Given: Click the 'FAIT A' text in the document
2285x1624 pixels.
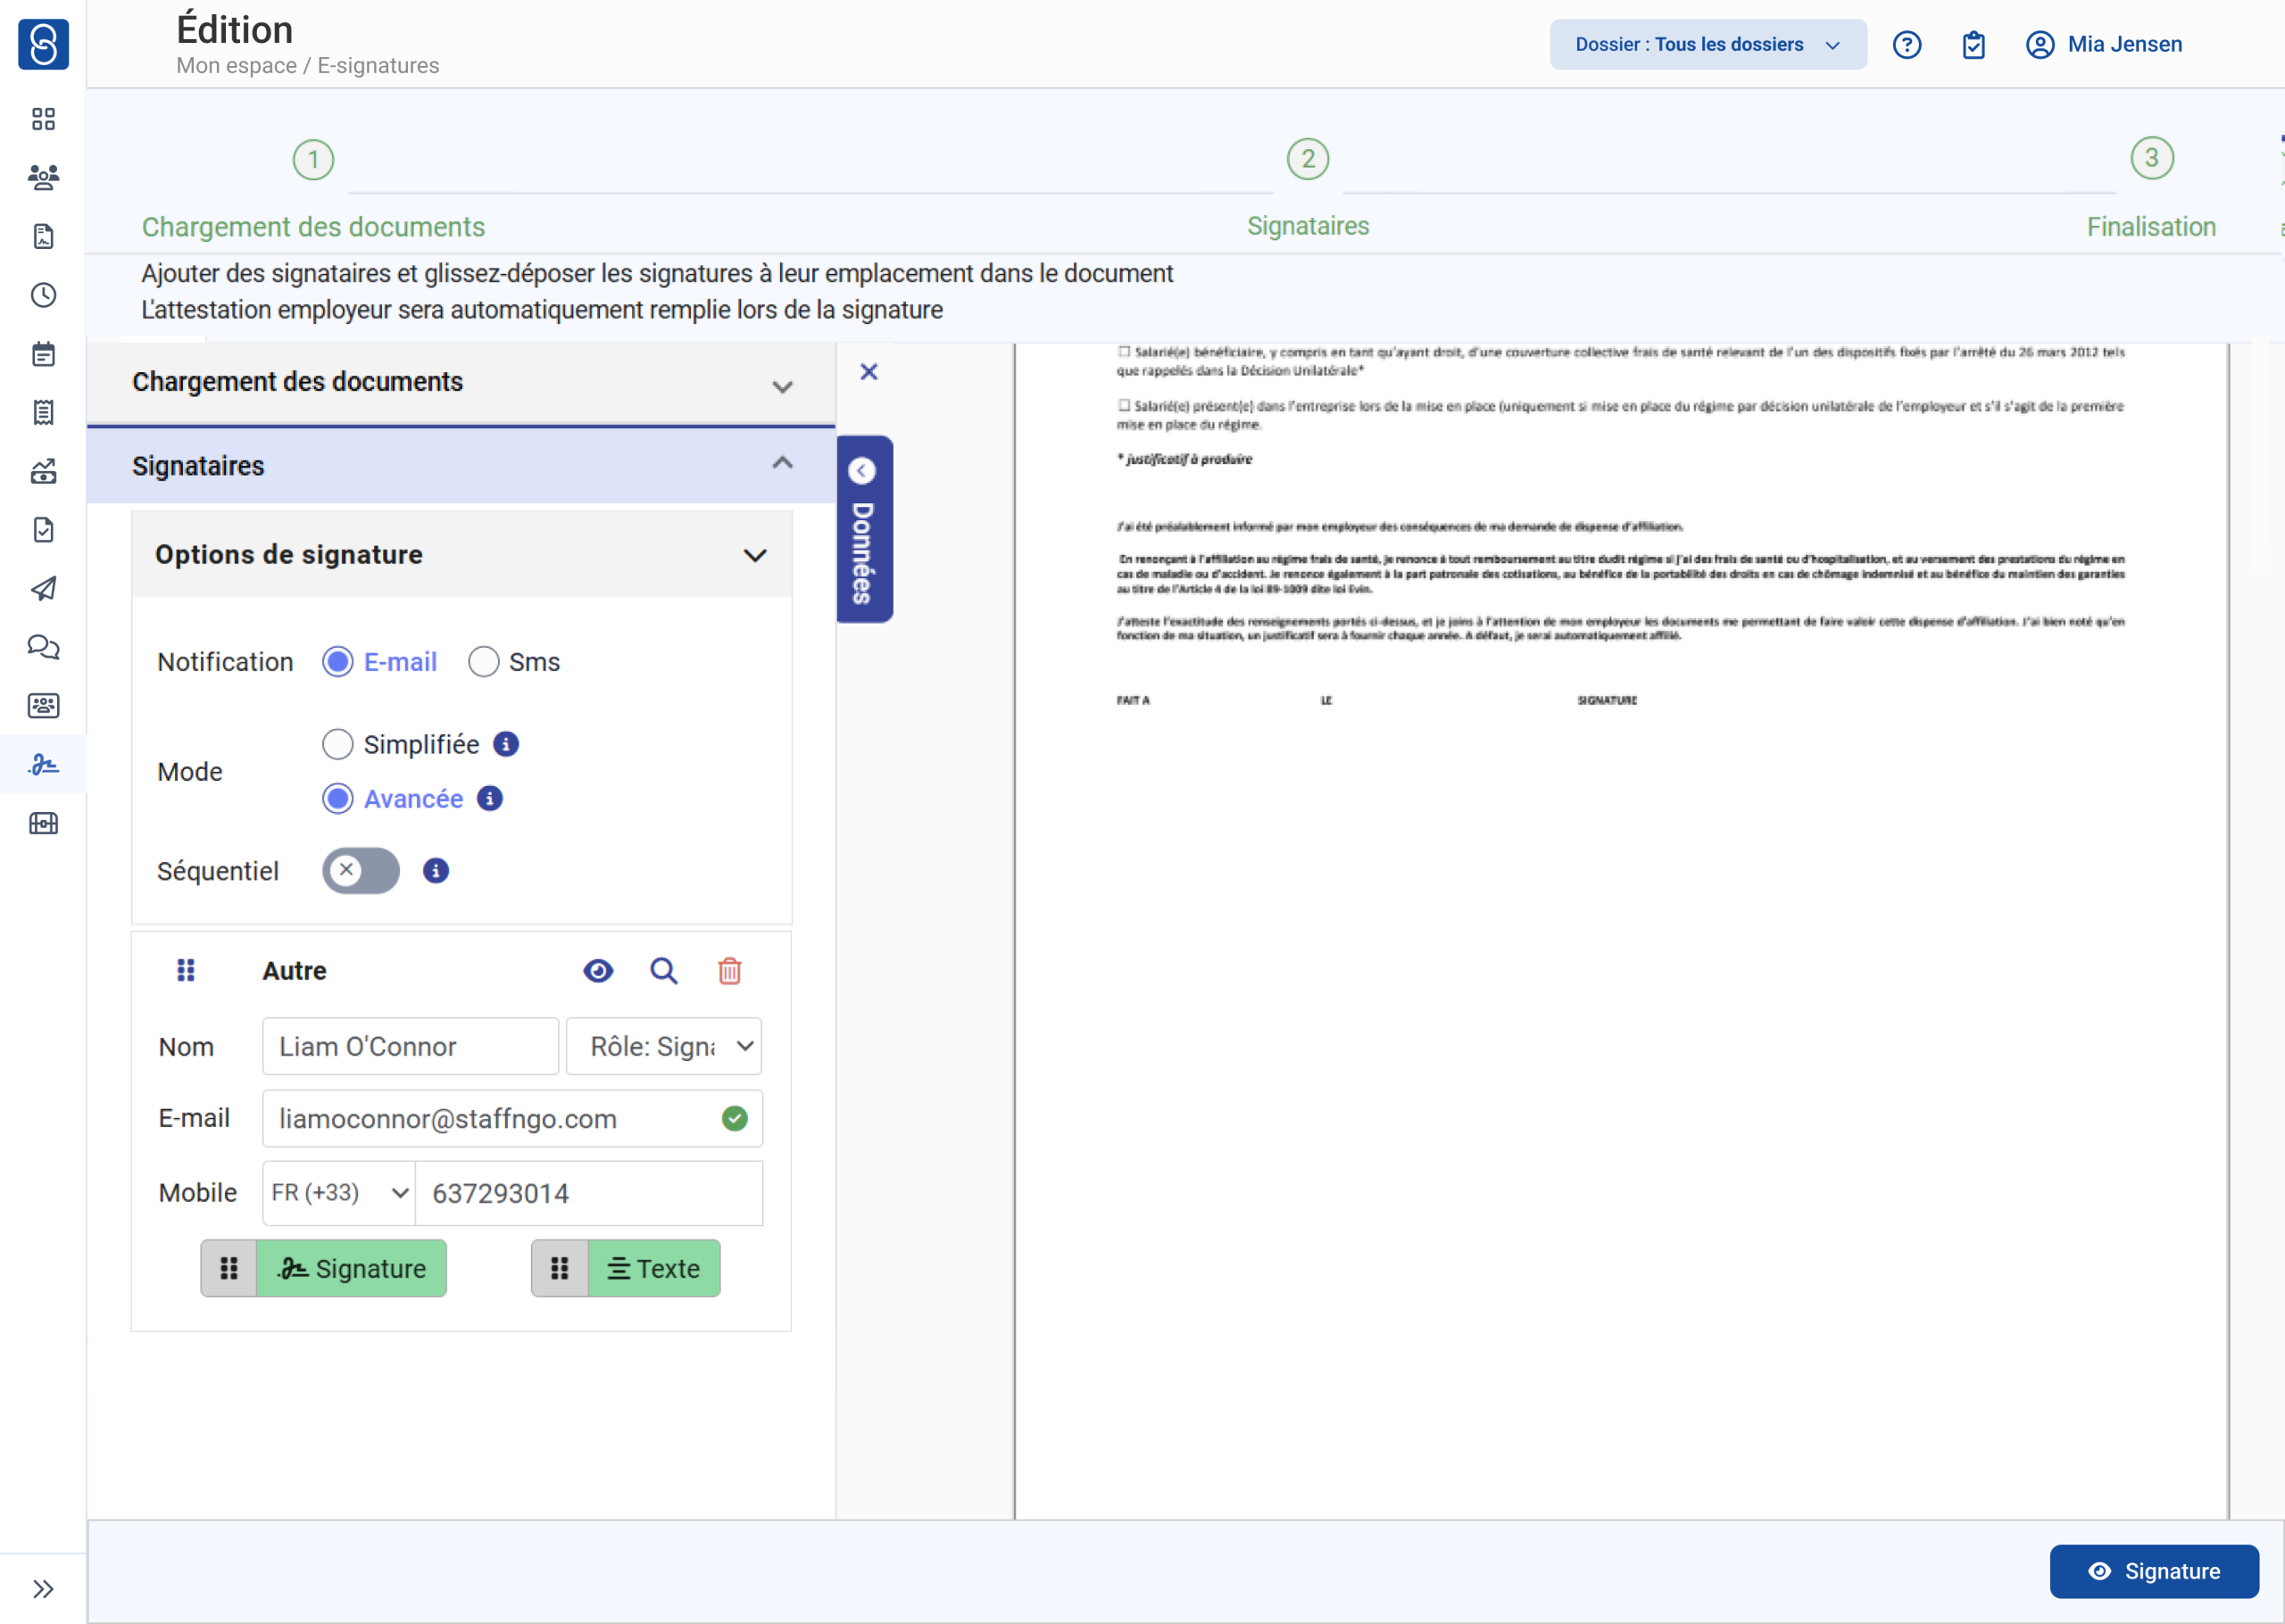Looking at the screenshot, I should [x=1133, y=700].
